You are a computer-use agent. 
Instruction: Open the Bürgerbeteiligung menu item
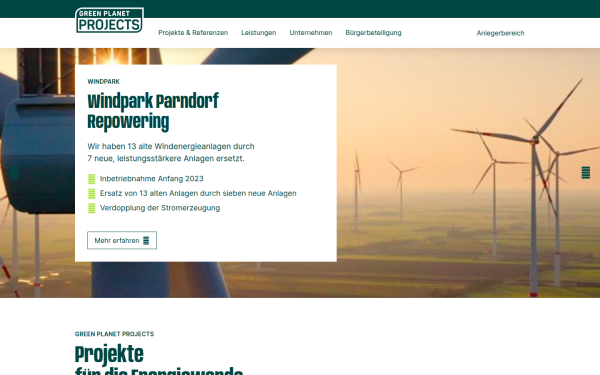coord(373,33)
